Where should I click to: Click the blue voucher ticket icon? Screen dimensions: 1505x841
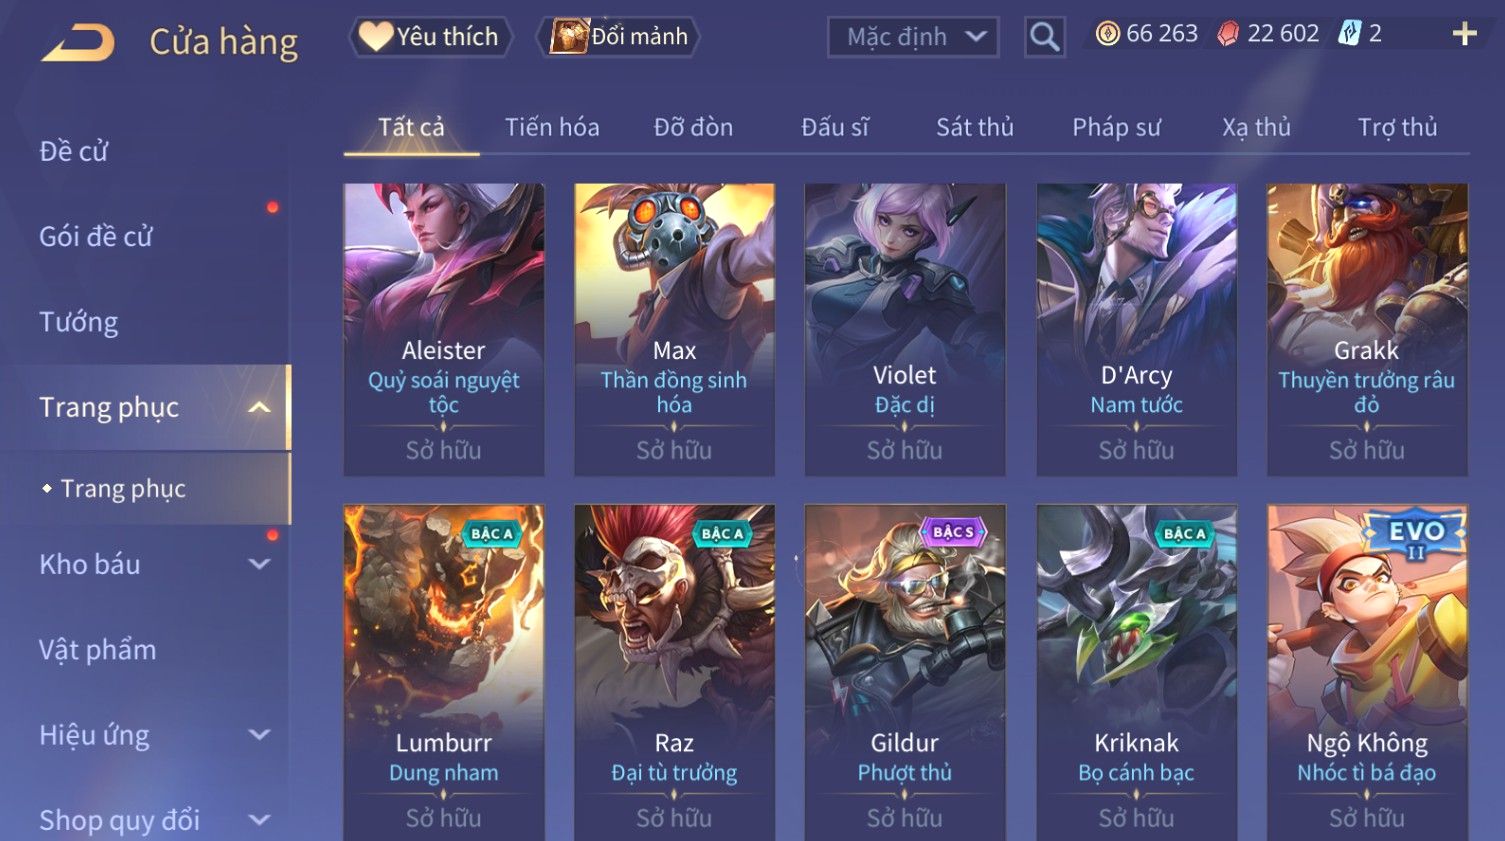1350,33
